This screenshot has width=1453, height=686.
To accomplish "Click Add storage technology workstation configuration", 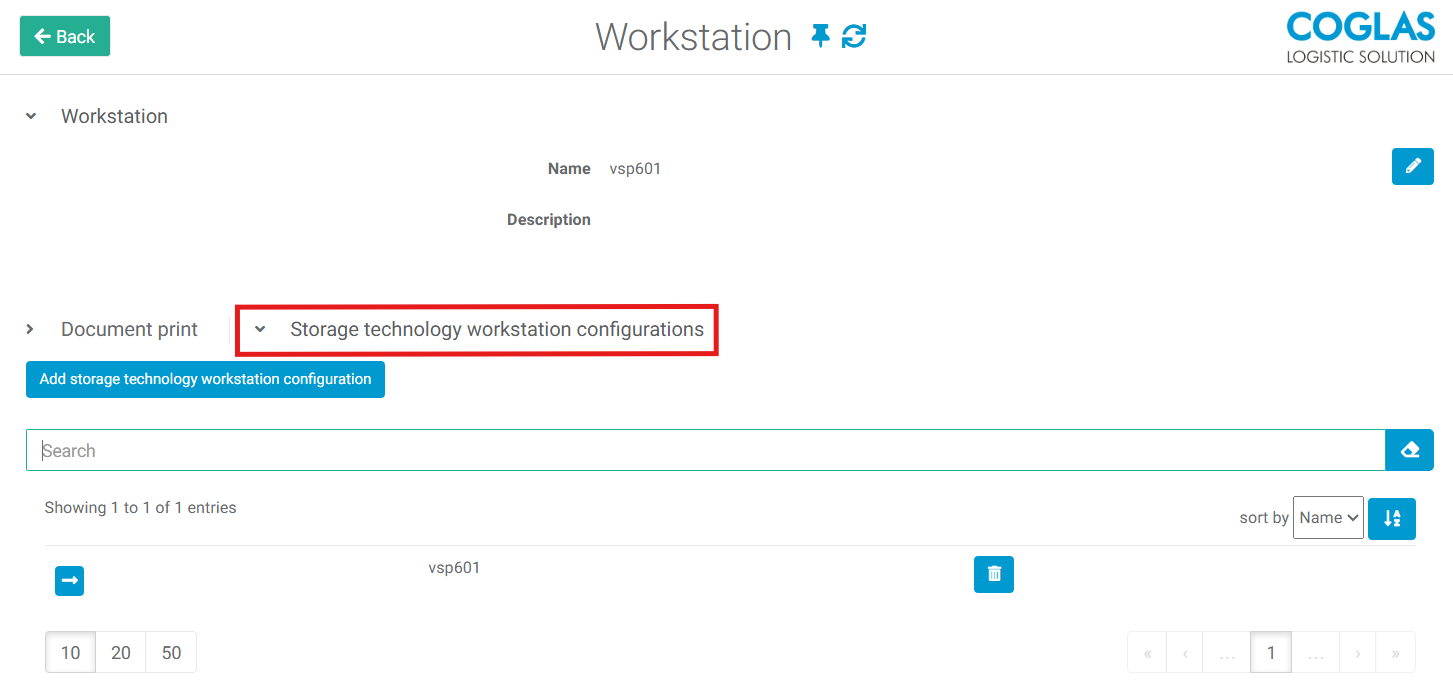I will click(205, 379).
